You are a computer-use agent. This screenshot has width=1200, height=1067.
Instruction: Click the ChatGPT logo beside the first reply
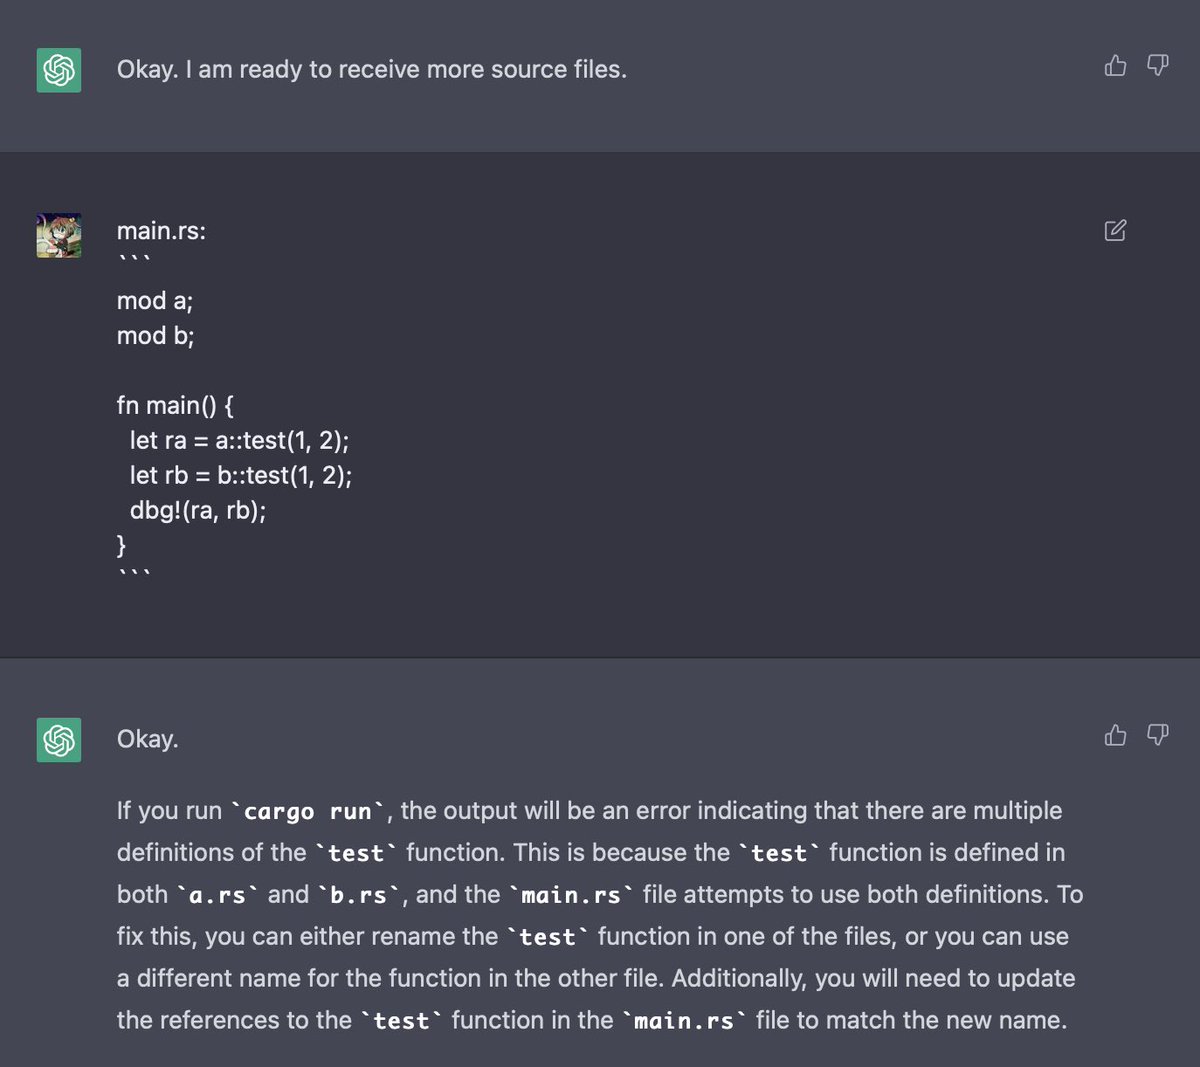pos(59,70)
